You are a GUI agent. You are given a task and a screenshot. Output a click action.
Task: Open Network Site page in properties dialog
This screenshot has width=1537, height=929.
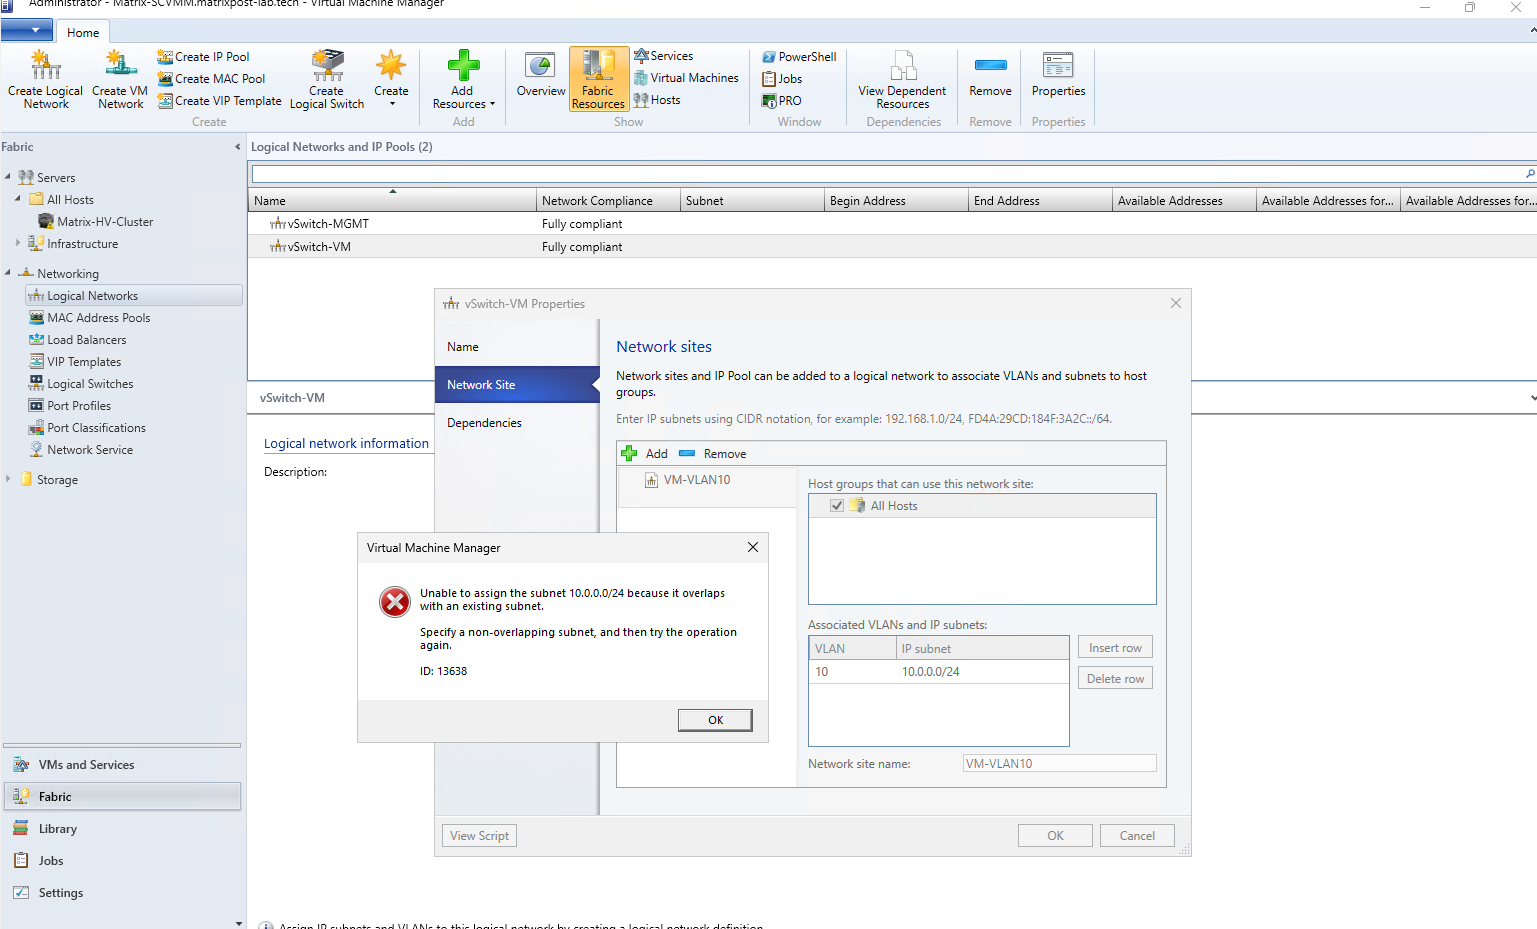(x=516, y=385)
